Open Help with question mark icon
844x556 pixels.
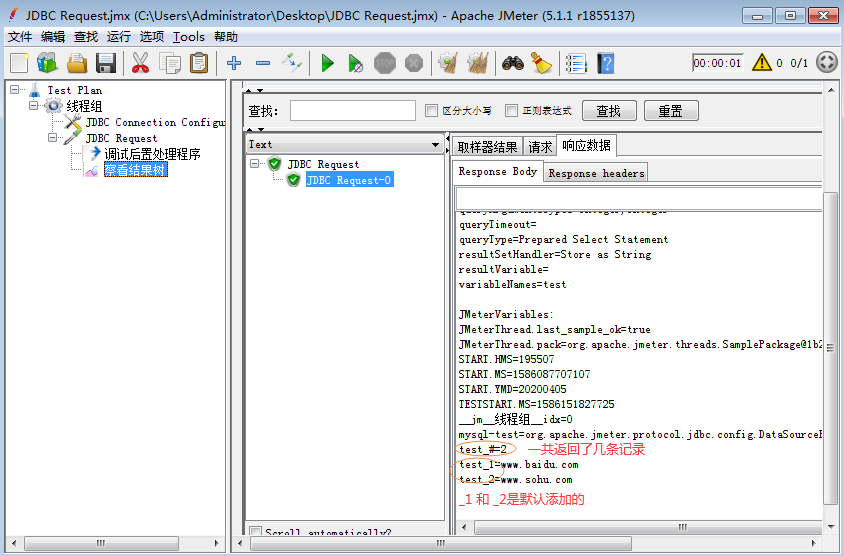click(606, 63)
